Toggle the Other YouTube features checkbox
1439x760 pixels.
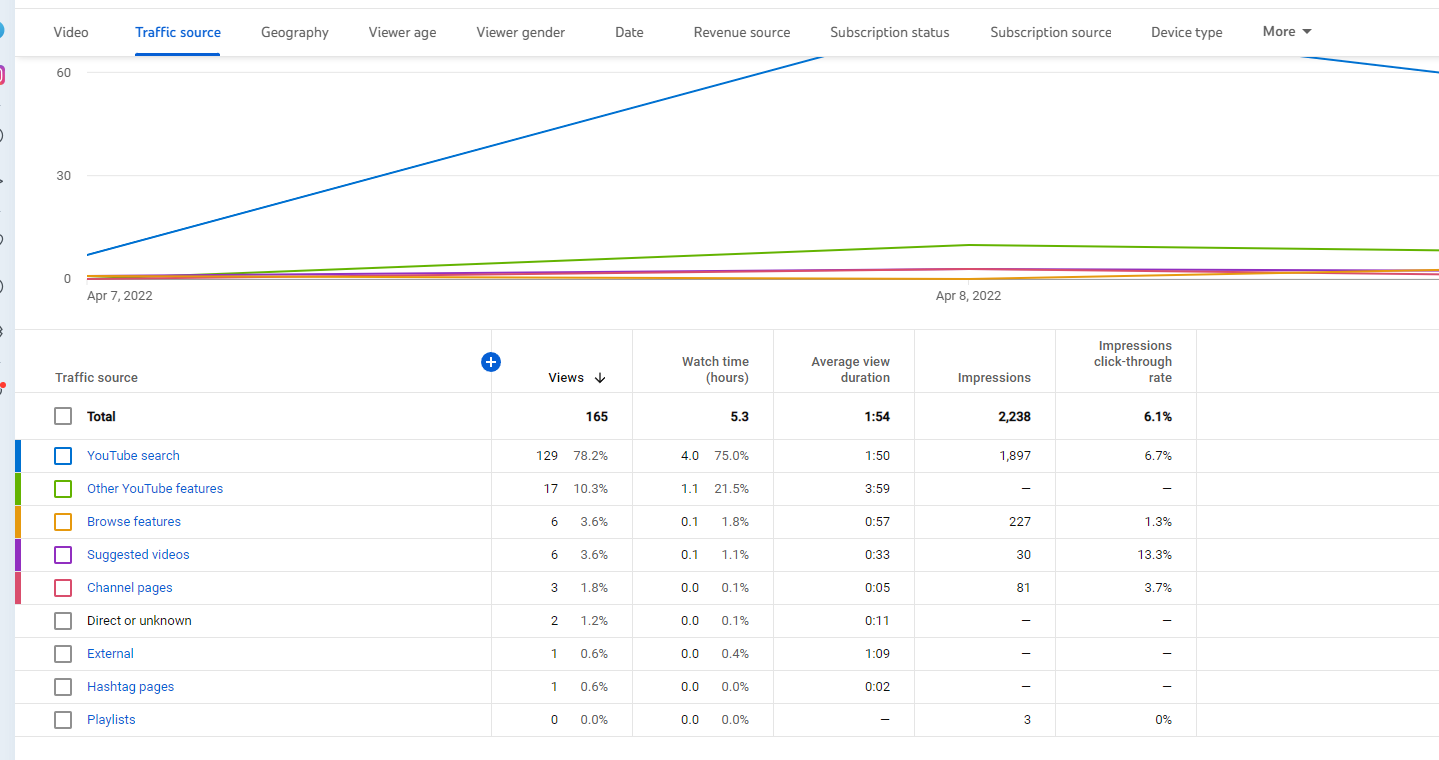63,488
